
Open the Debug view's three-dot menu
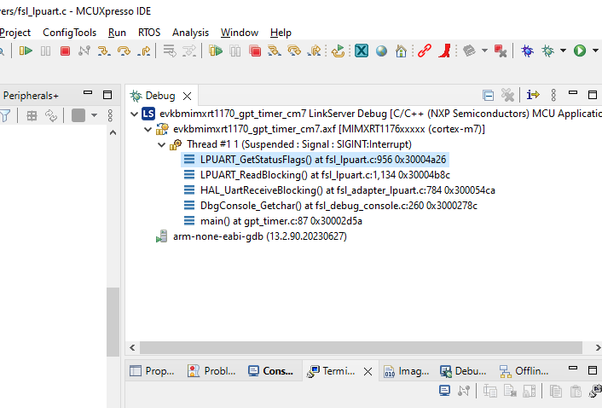click(553, 95)
